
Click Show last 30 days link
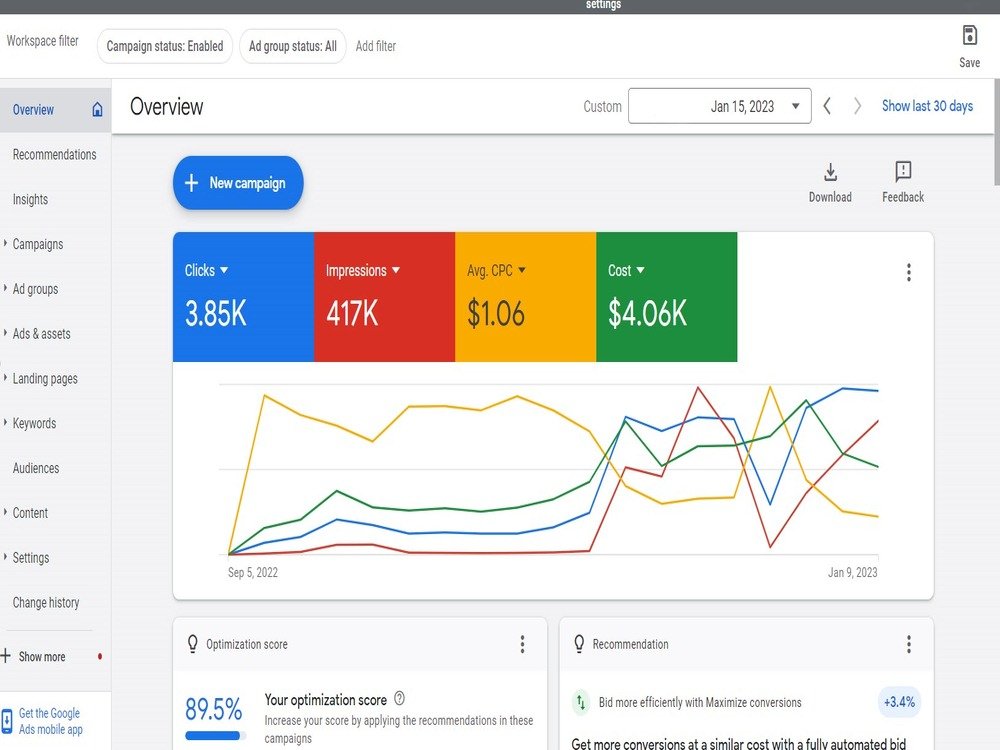coord(927,106)
